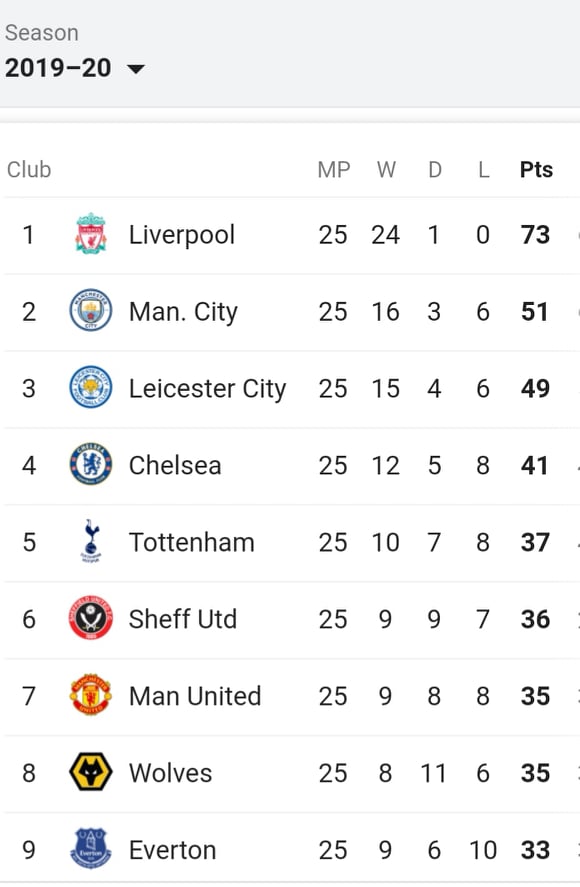580x887 pixels.
Task: Select the MP column header
Action: tap(334, 170)
